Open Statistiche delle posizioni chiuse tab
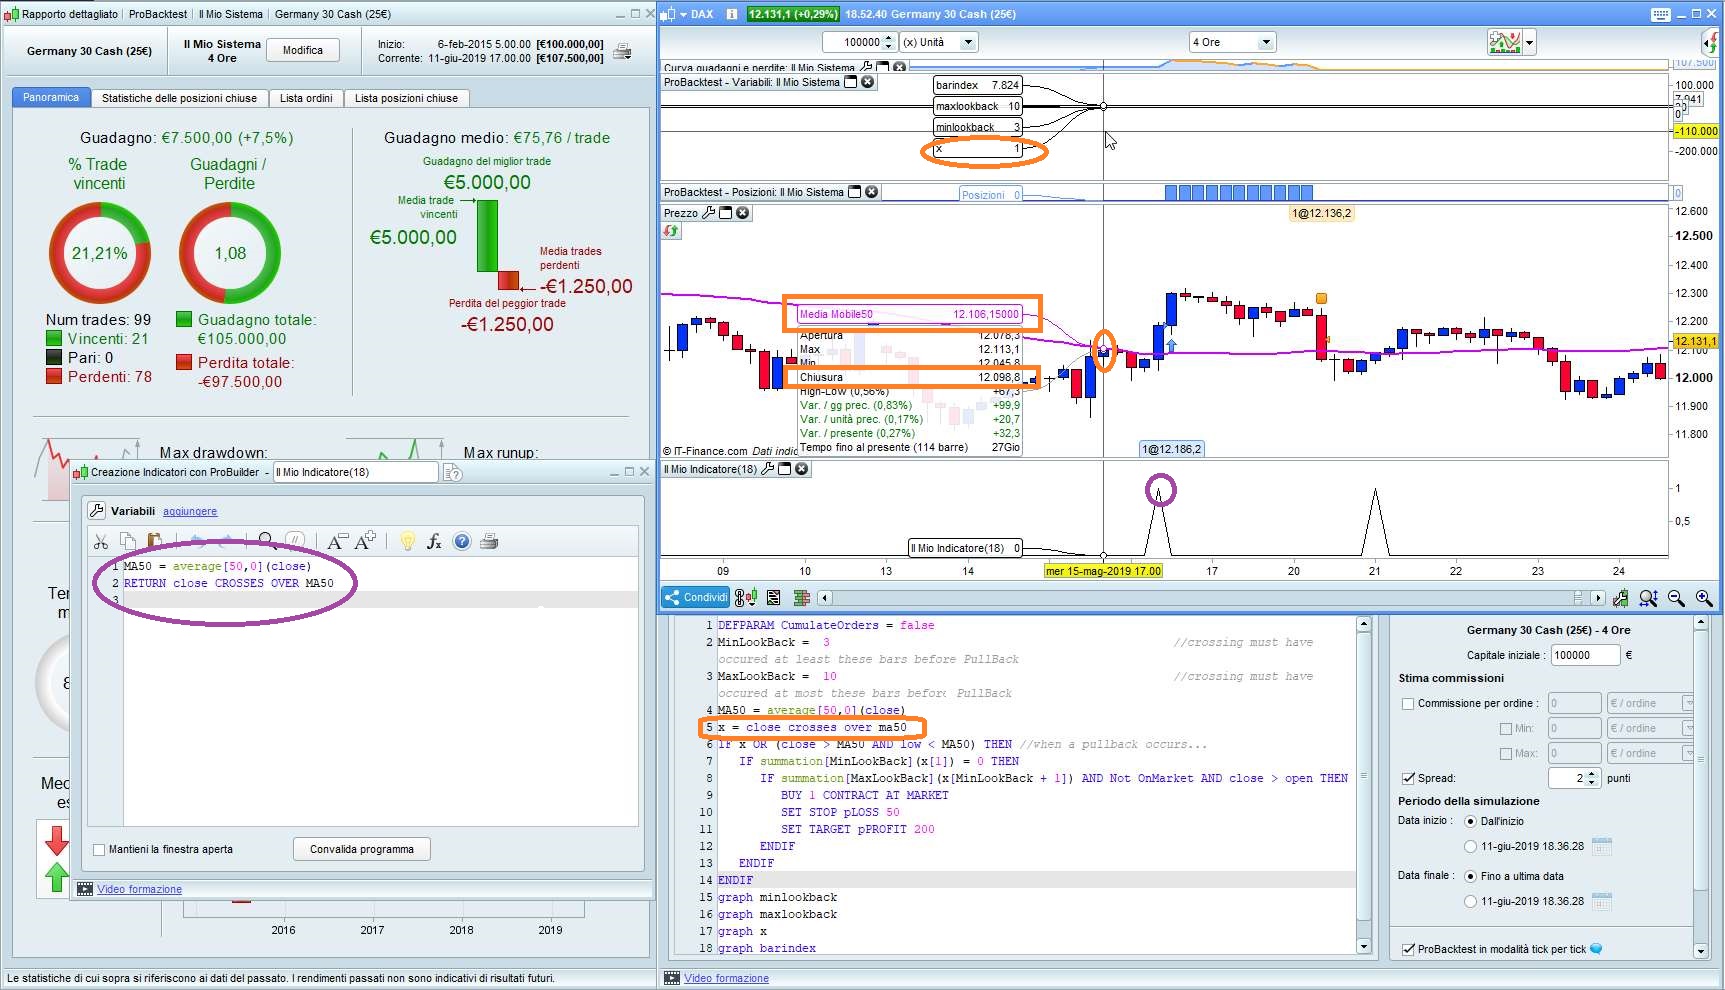The image size is (1725, 990). tap(179, 98)
